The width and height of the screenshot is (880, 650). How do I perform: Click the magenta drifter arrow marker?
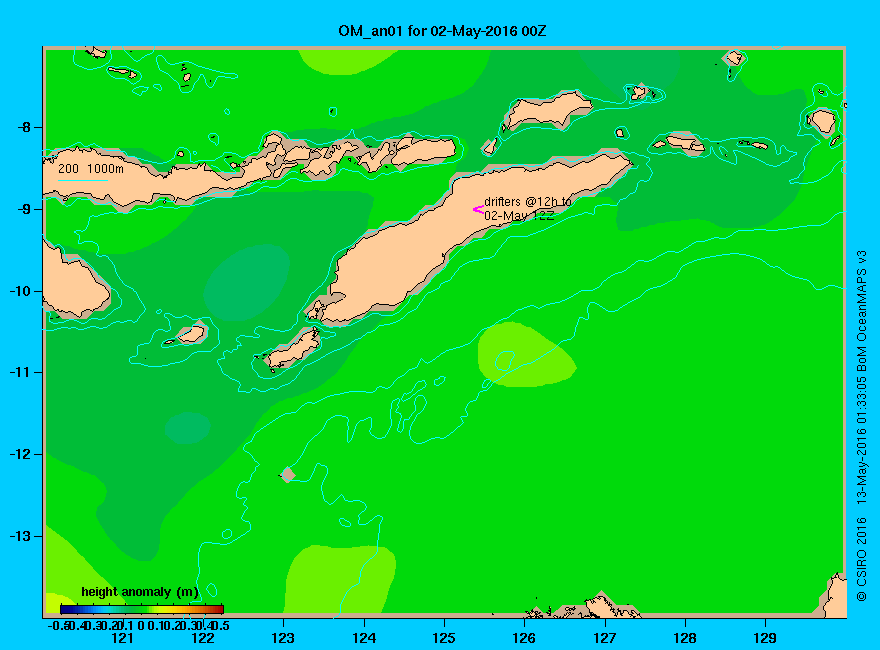pyautogui.click(x=478, y=209)
